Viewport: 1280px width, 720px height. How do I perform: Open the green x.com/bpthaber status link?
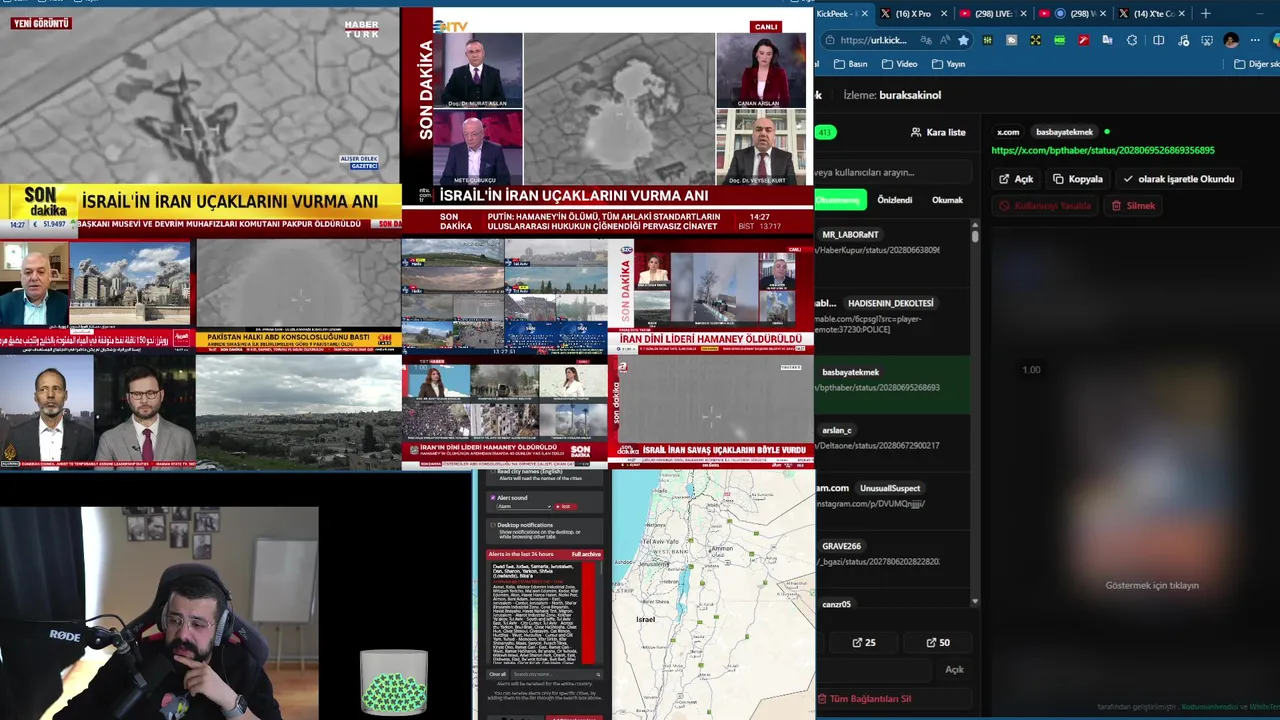click(1103, 150)
